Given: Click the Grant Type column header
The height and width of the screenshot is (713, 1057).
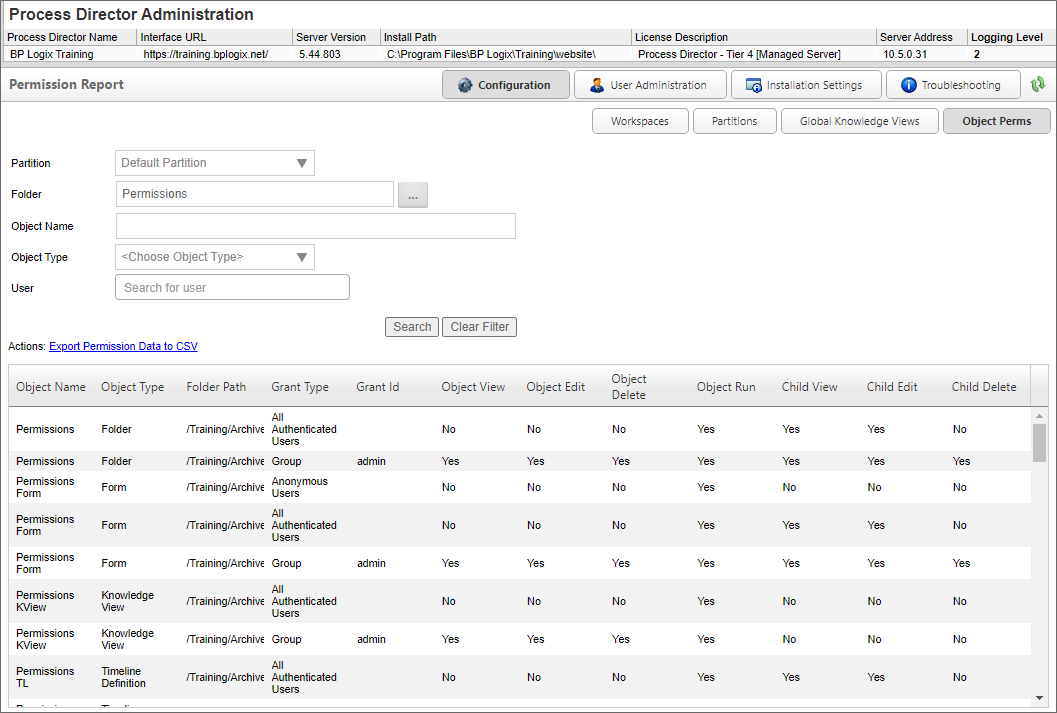Looking at the screenshot, I should (x=300, y=387).
